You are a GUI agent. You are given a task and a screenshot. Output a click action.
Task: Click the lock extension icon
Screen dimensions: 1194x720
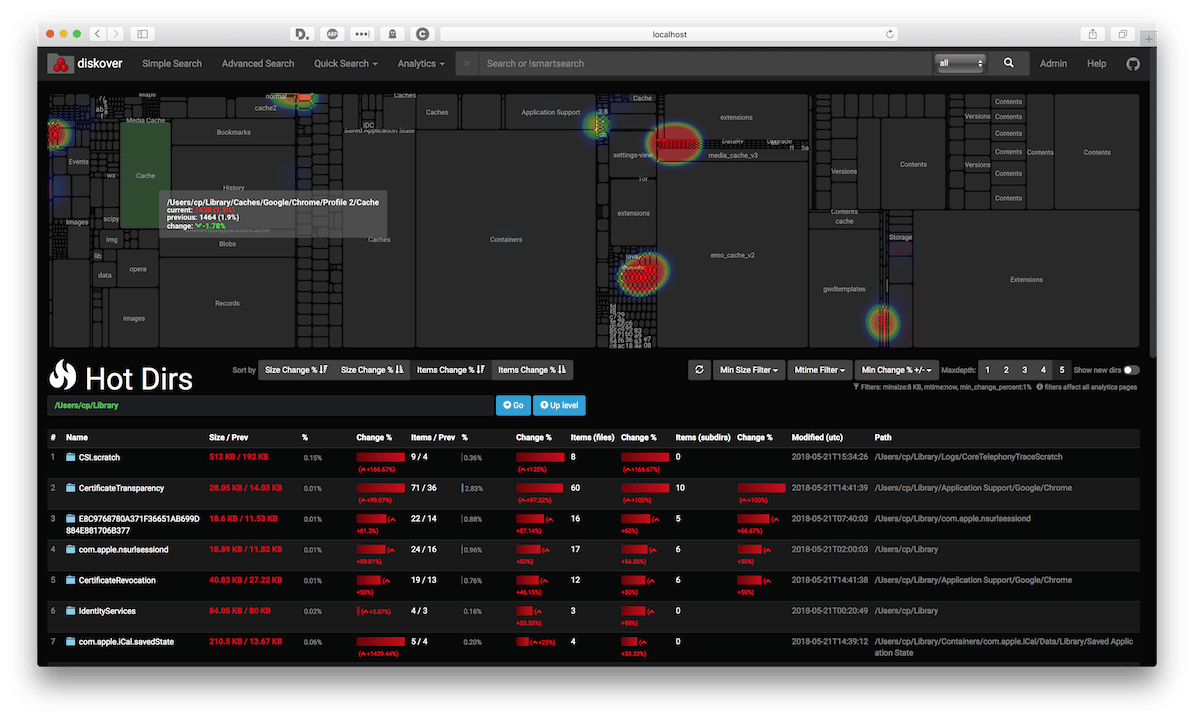(392, 33)
